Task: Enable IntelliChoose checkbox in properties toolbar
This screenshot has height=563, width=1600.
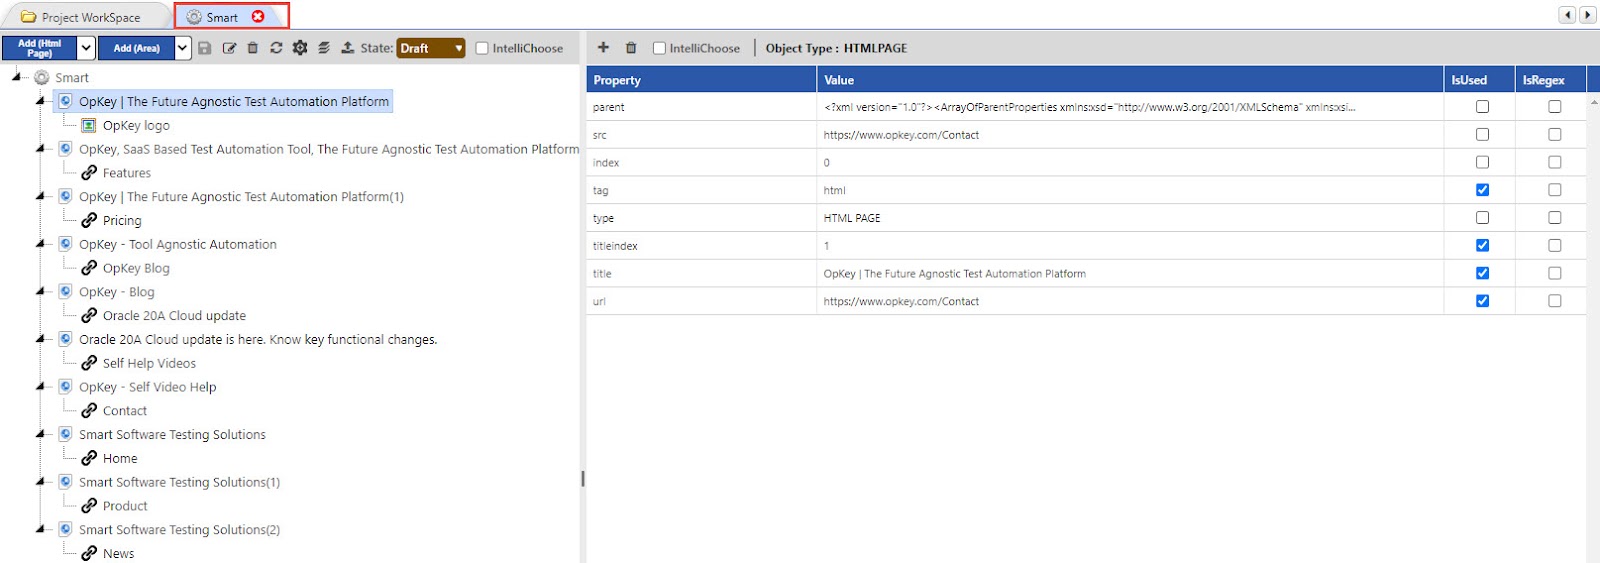Action: click(659, 48)
